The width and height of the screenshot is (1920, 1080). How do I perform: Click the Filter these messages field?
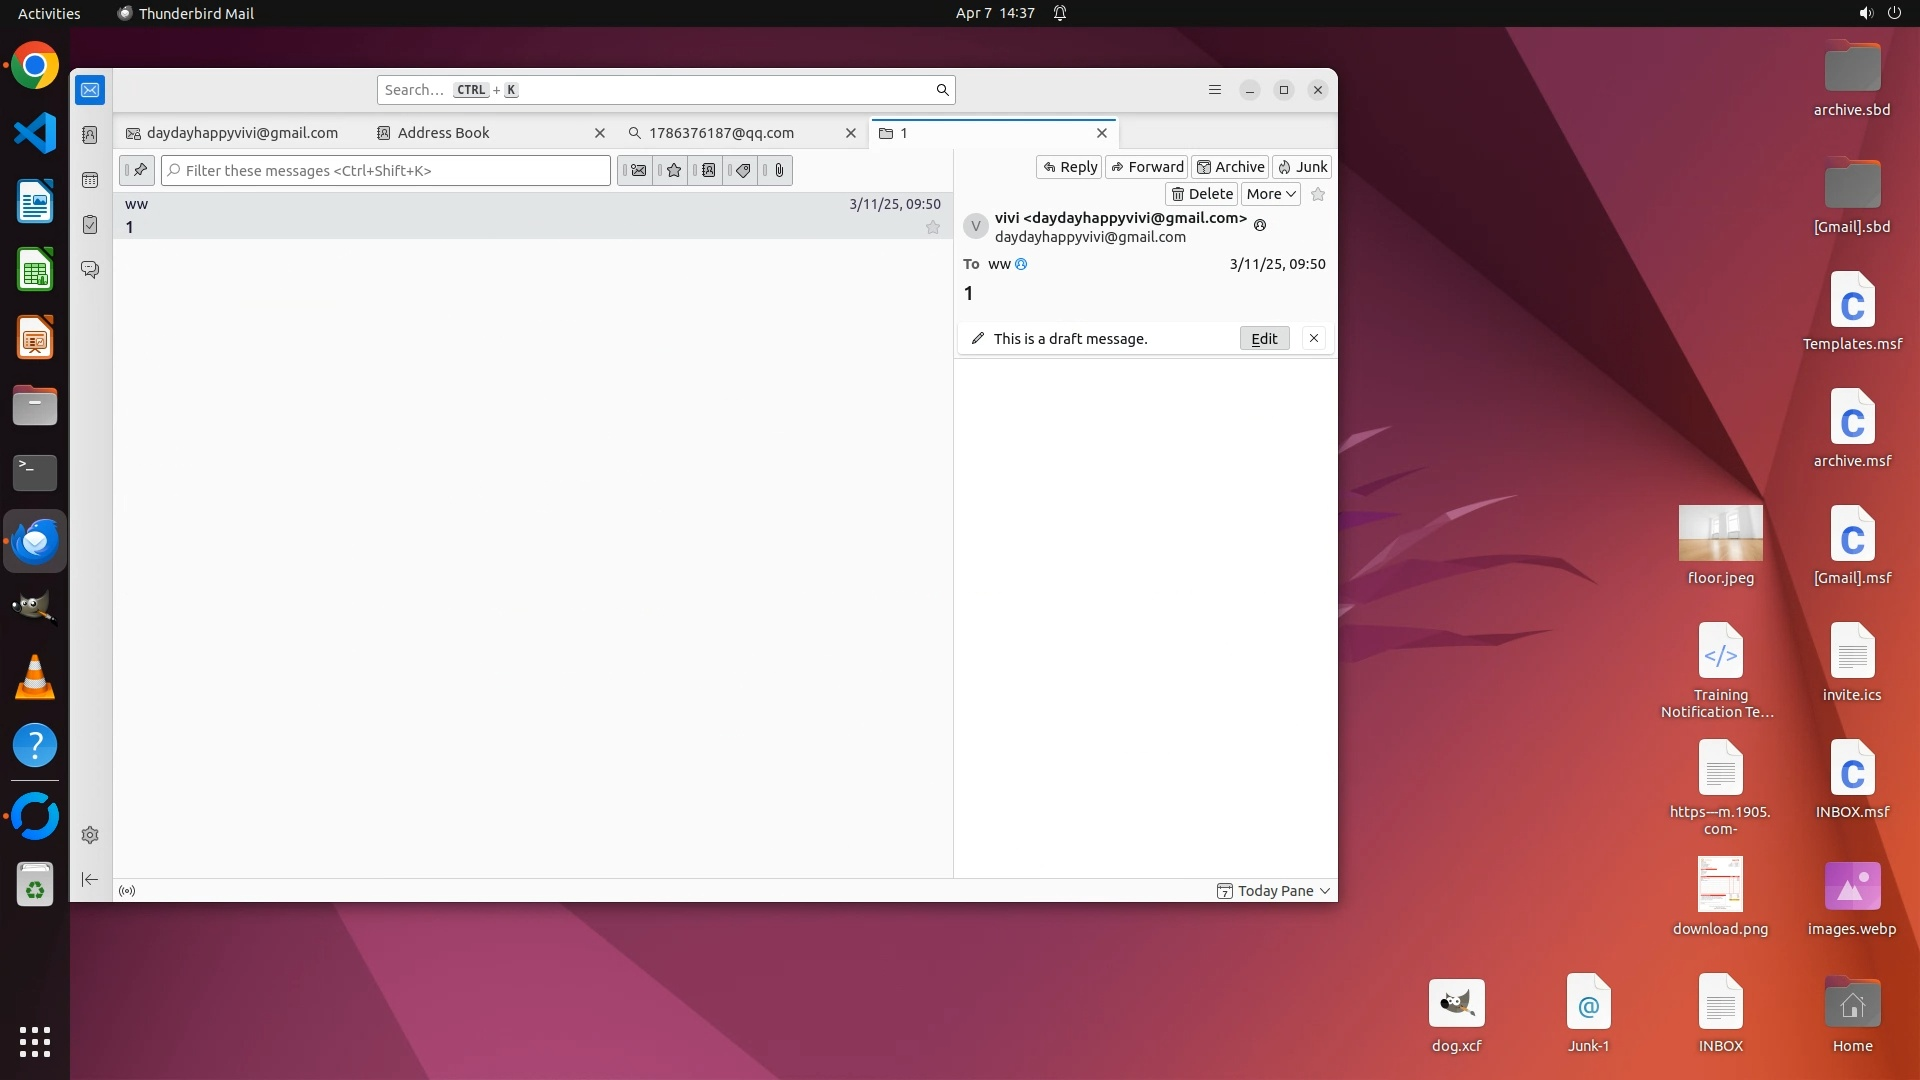click(x=386, y=171)
